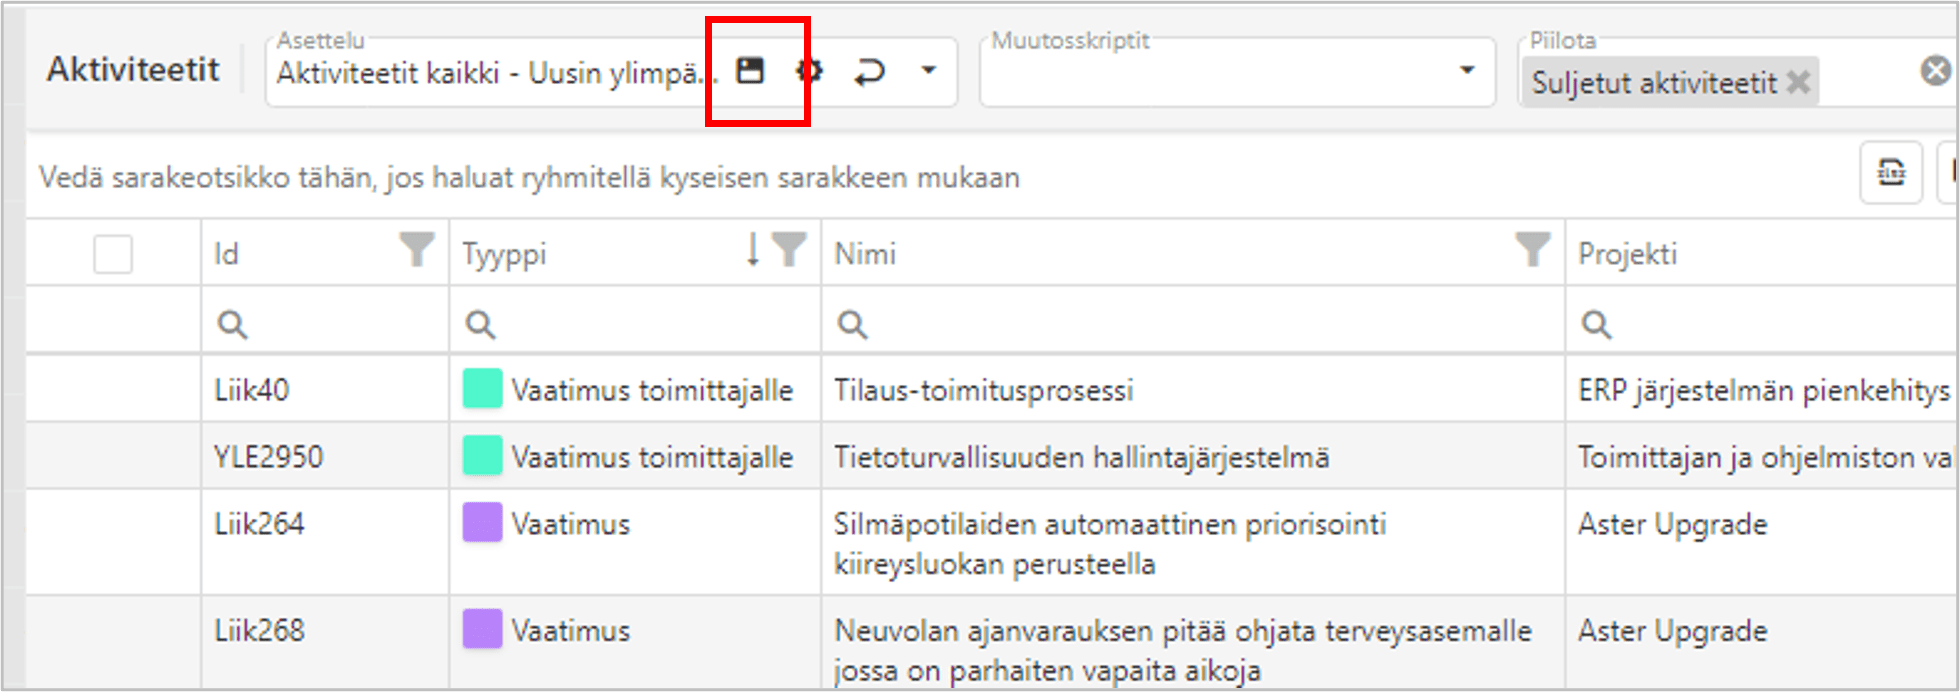Select the Liik264 row Id cell

259,524
